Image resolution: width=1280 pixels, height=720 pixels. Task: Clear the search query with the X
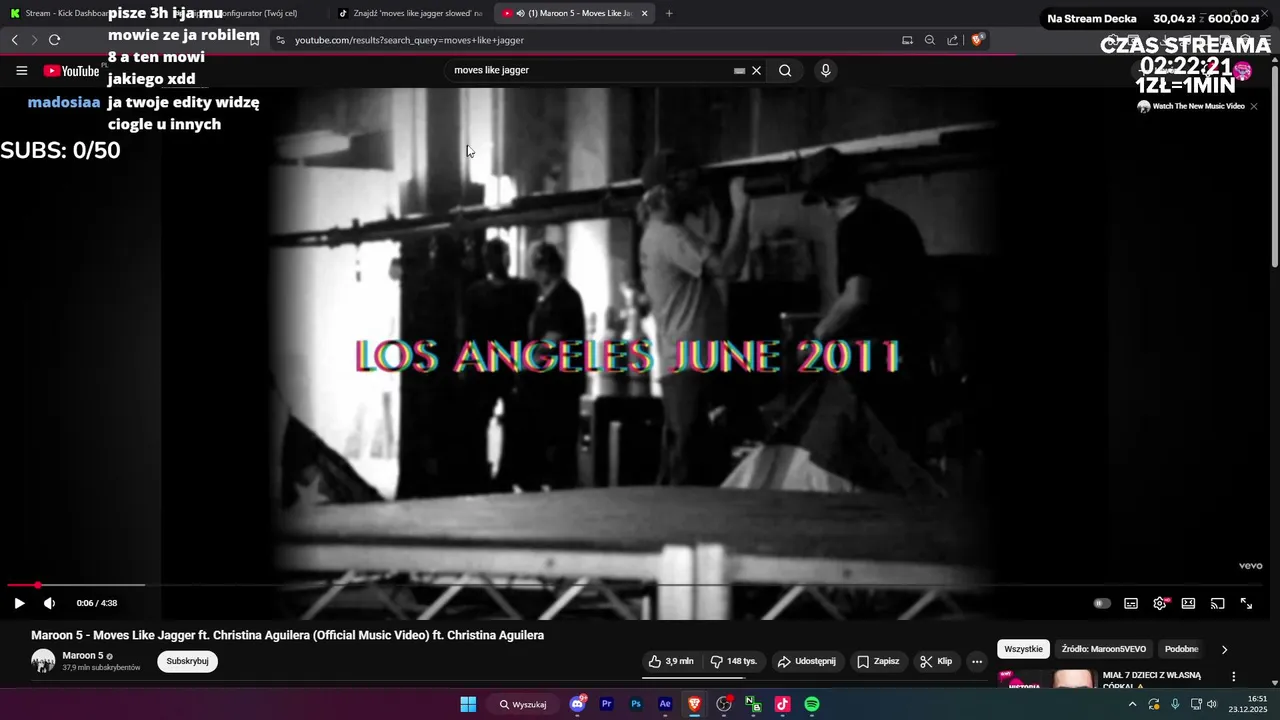click(x=757, y=71)
